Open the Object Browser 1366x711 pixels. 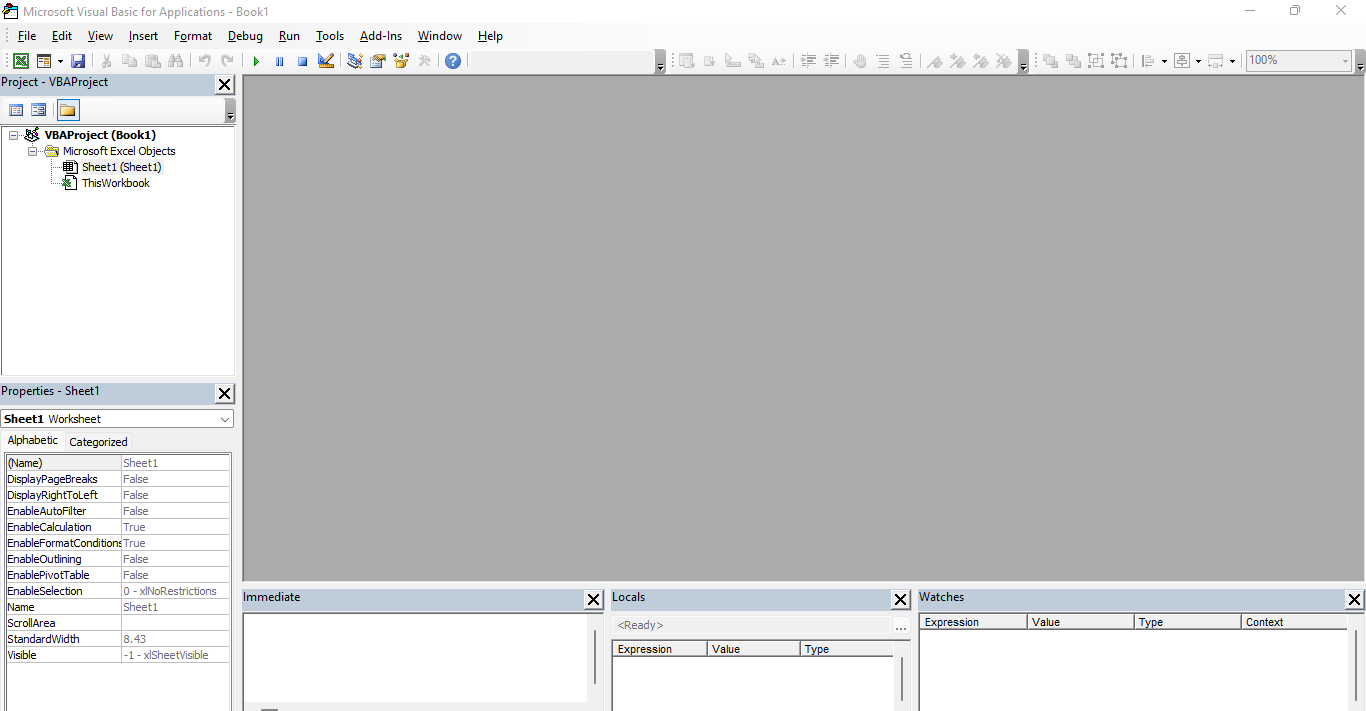click(401, 60)
